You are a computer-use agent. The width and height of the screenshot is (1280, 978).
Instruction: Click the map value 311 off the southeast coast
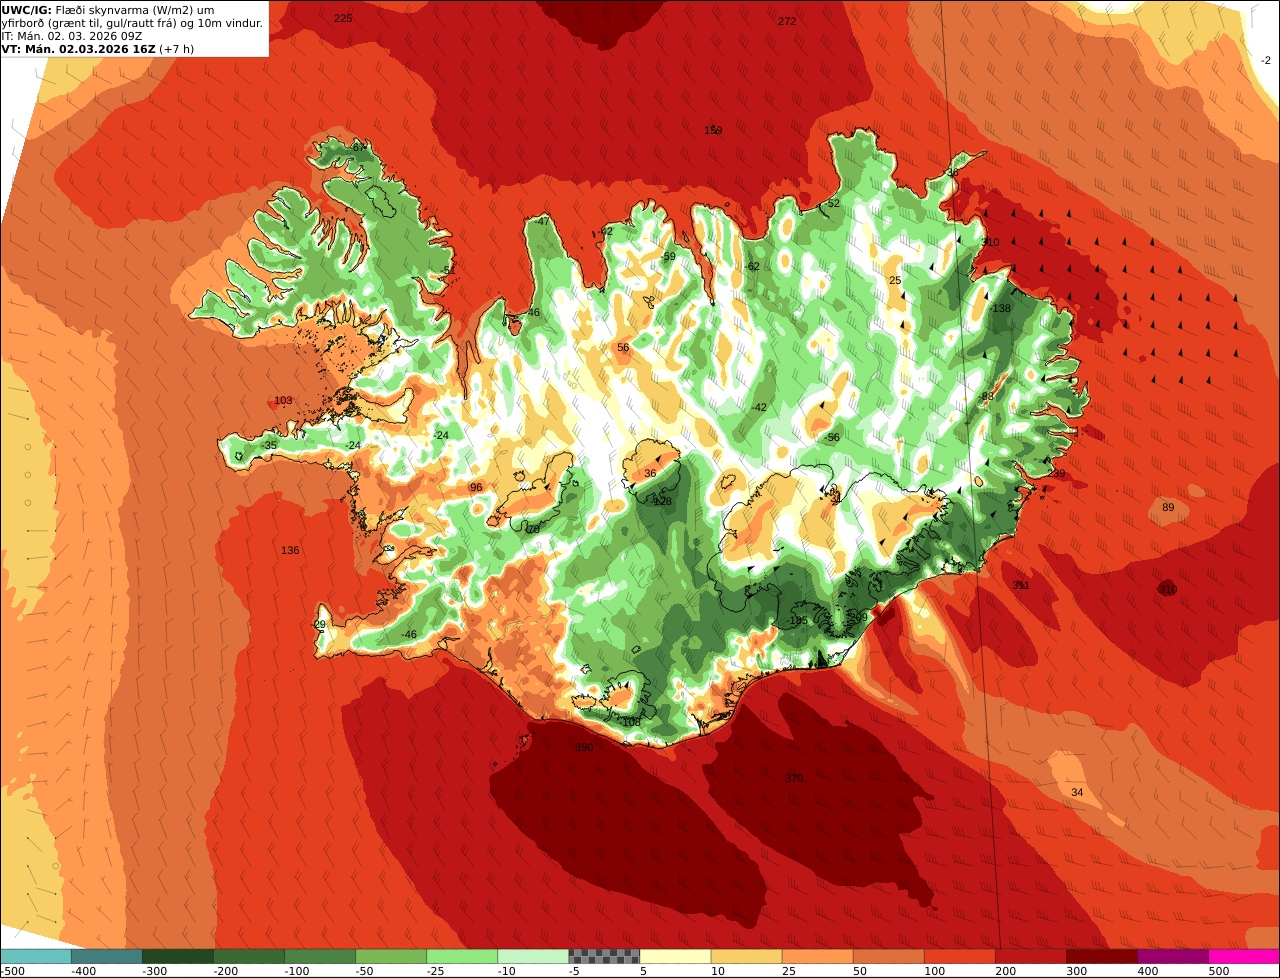(1020, 585)
